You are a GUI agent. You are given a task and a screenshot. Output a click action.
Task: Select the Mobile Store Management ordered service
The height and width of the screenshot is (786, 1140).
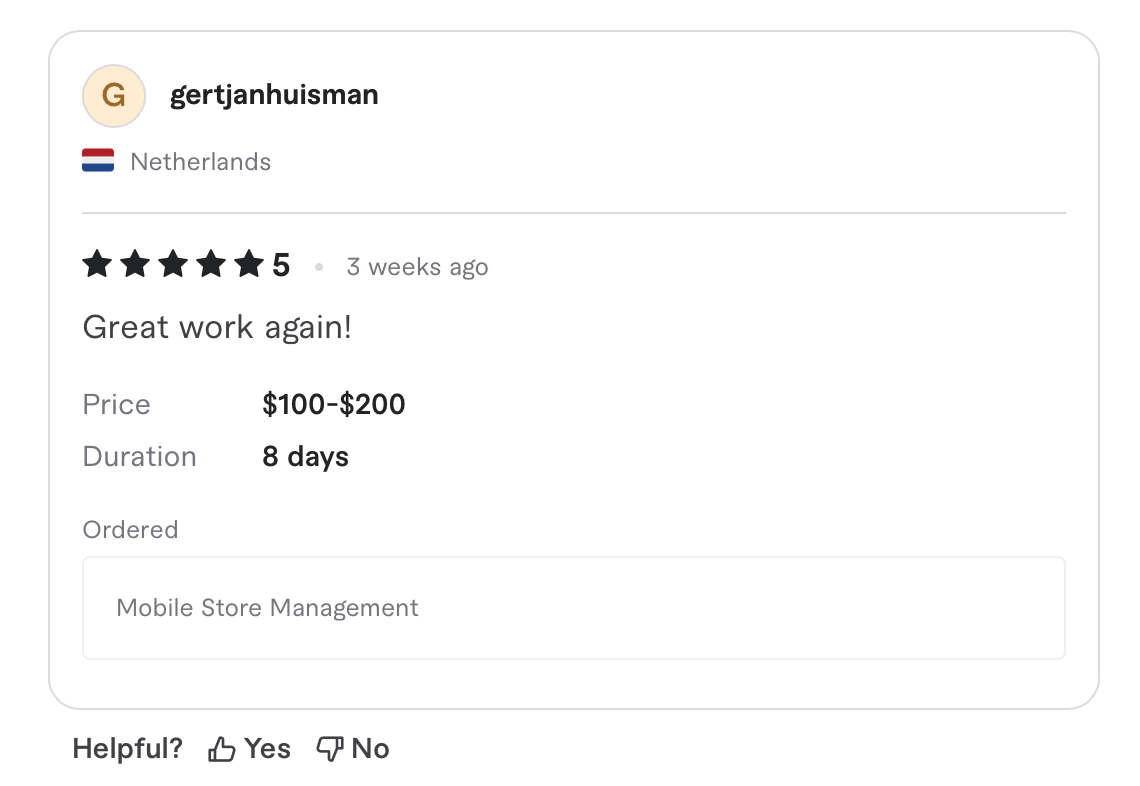point(268,607)
